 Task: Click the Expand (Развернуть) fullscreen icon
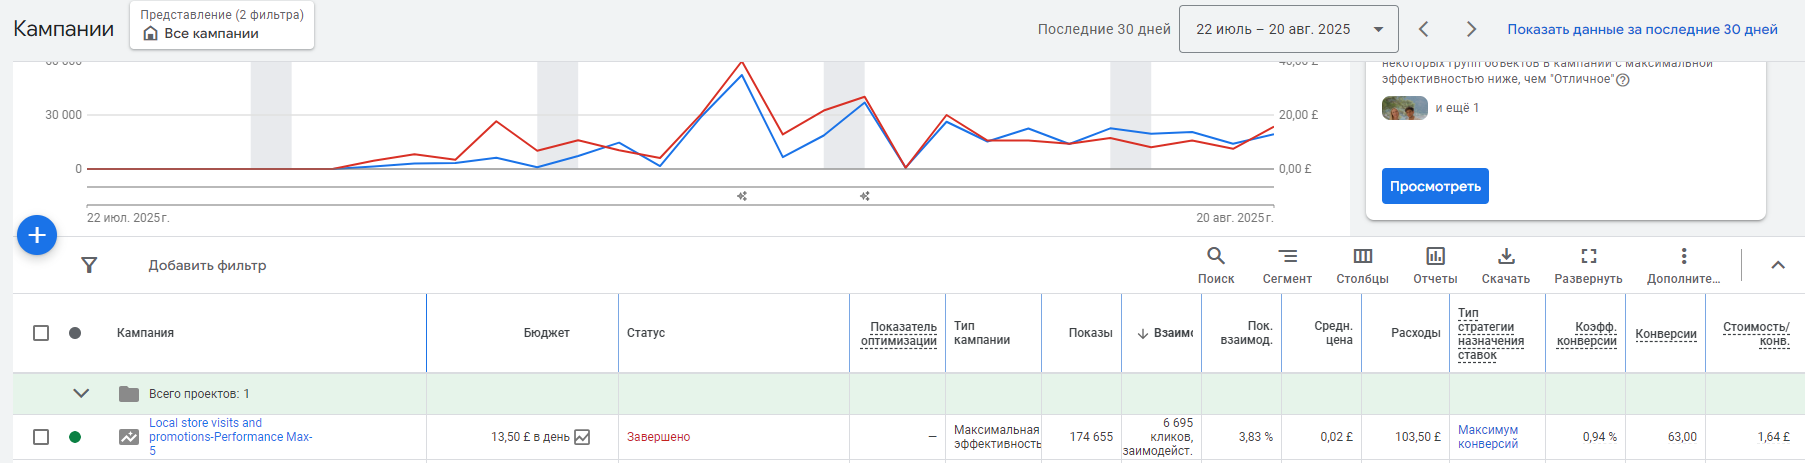coord(1588,257)
